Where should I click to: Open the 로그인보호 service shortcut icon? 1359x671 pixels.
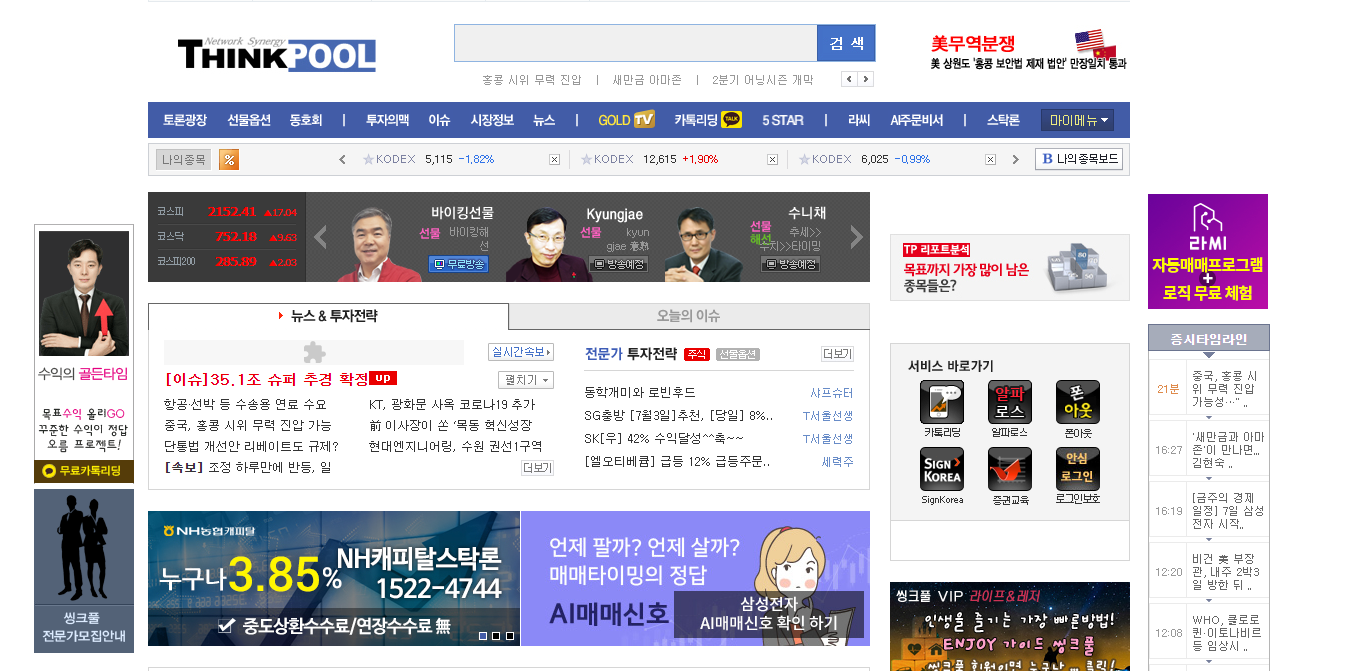pos(1077,469)
